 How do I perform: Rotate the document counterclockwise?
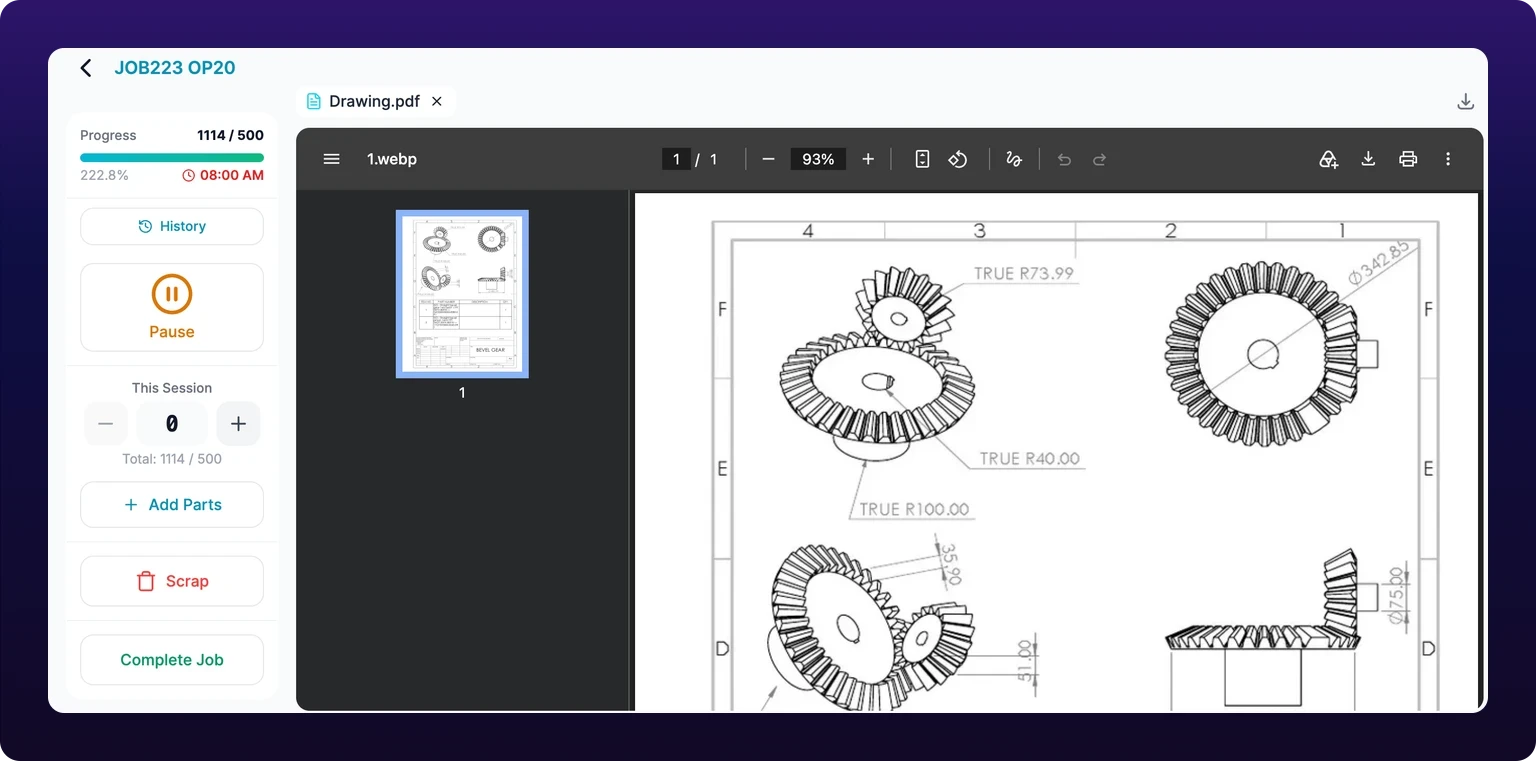tap(958, 159)
